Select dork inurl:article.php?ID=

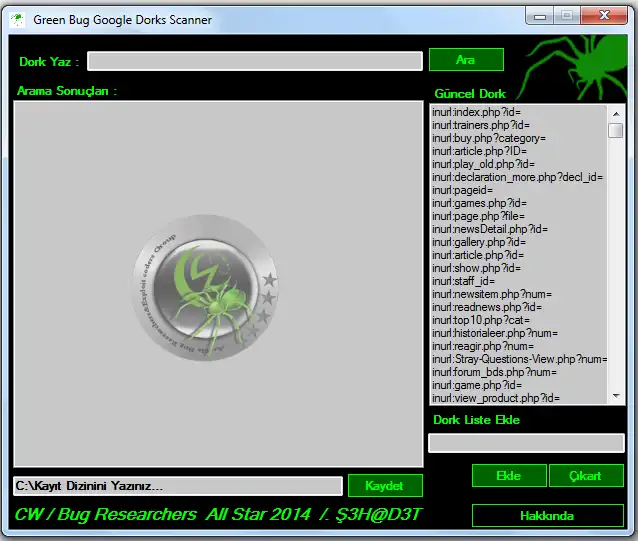click(x=480, y=151)
